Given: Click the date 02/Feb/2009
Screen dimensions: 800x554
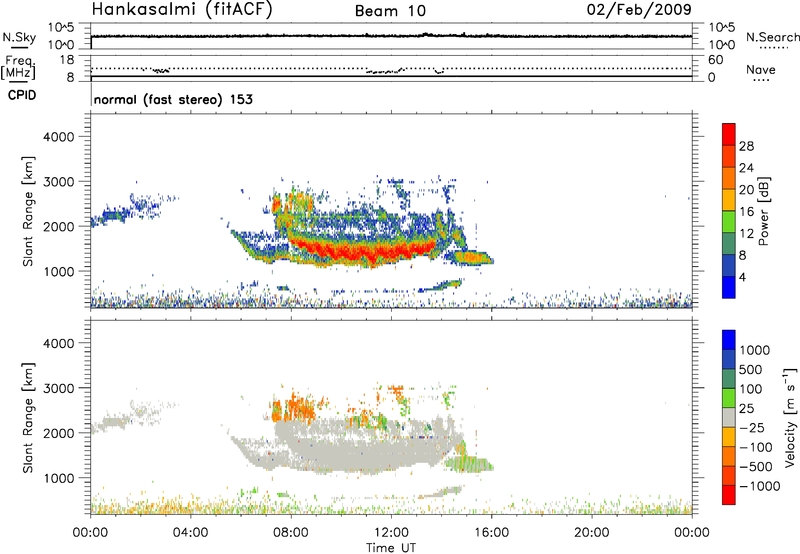Looking at the screenshot, I should pos(639,9).
